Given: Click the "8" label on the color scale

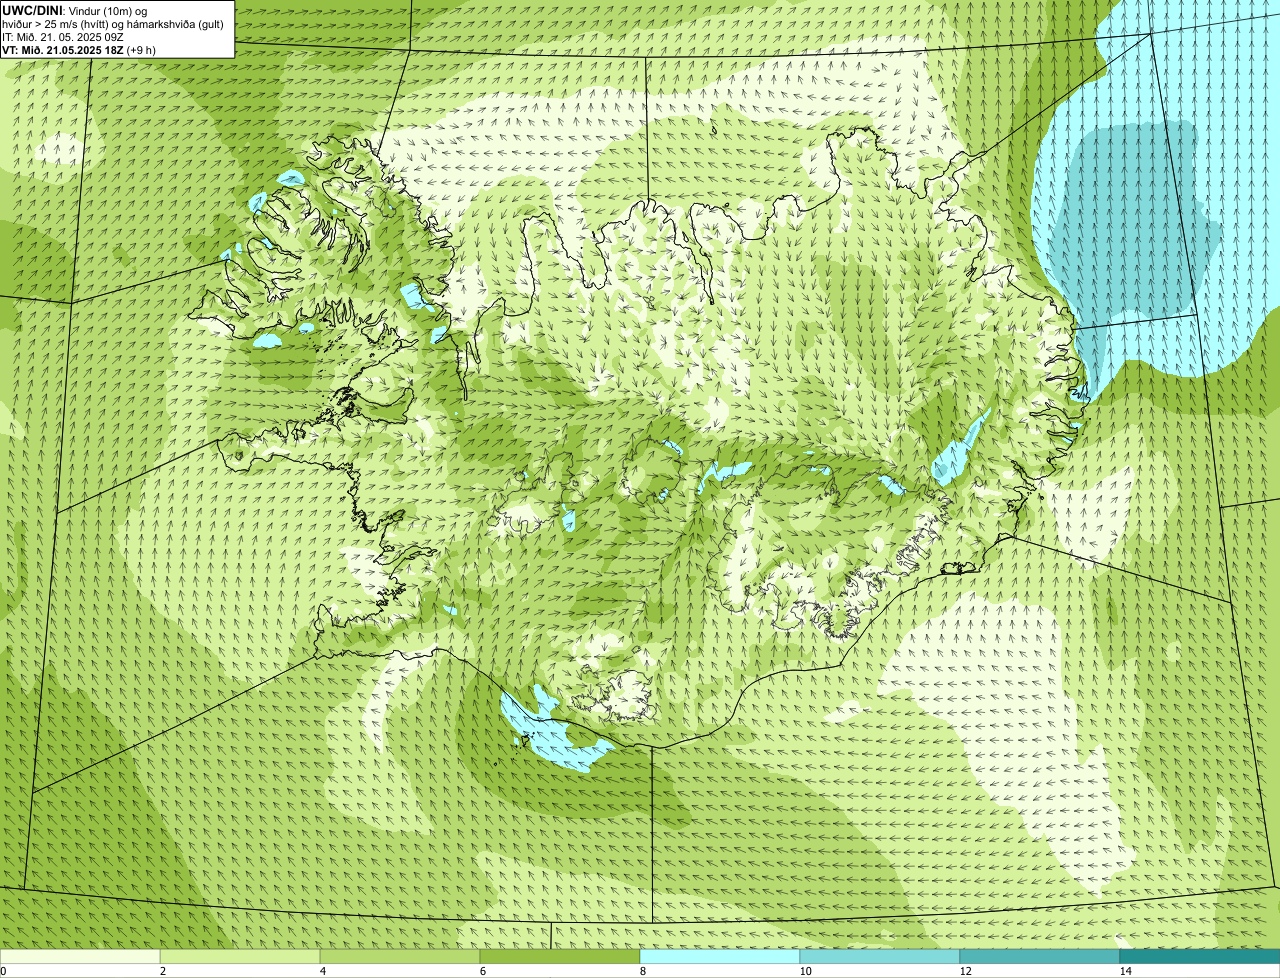Looking at the screenshot, I should coord(642,971).
